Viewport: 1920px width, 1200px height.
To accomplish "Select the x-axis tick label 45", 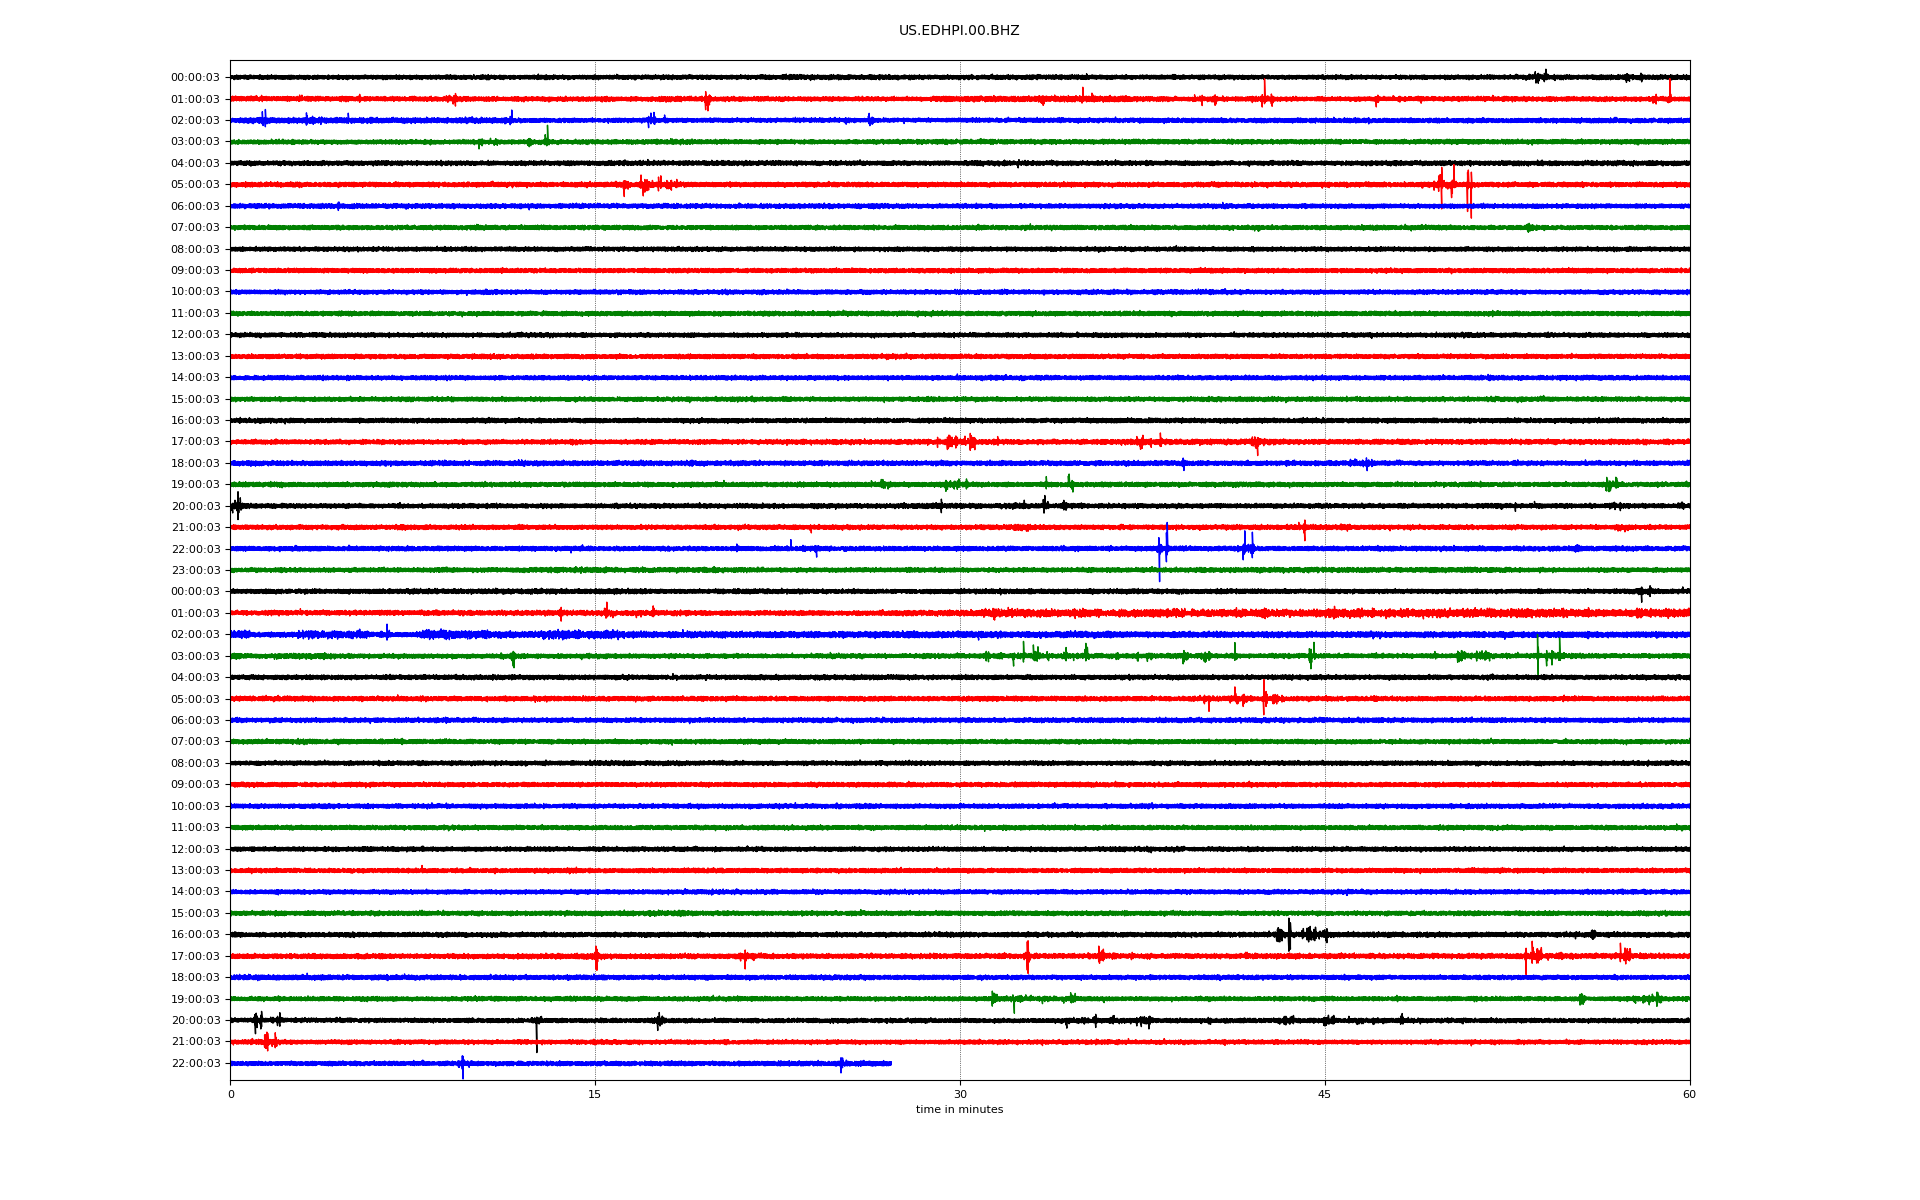I will (x=1325, y=1094).
